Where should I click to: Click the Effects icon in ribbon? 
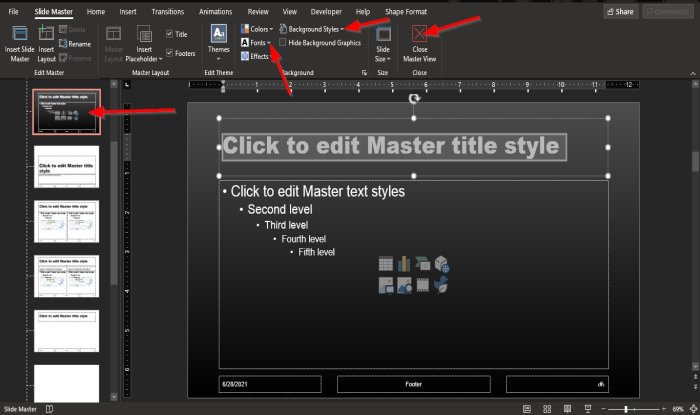pos(245,56)
